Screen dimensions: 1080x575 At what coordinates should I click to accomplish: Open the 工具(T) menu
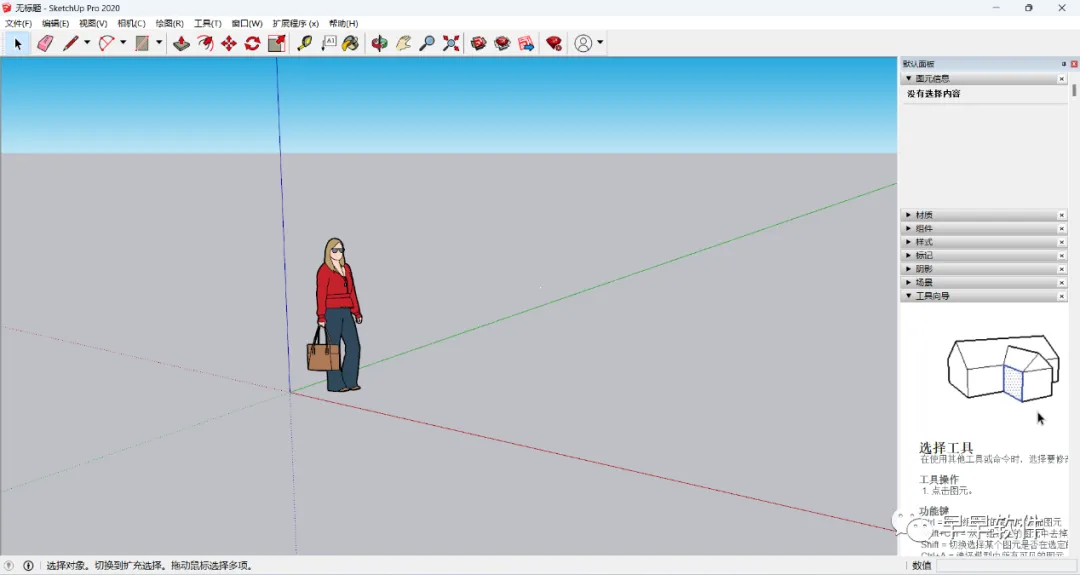(x=207, y=23)
